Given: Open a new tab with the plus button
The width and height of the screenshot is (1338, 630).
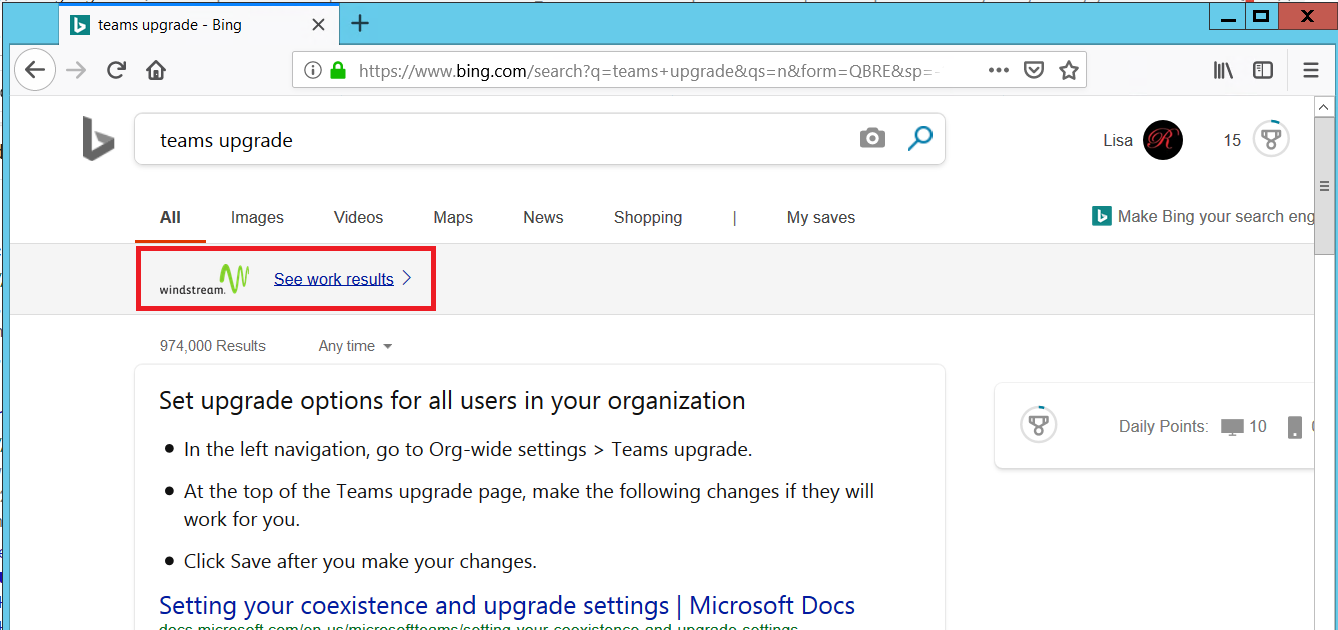Looking at the screenshot, I should click(360, 24).
